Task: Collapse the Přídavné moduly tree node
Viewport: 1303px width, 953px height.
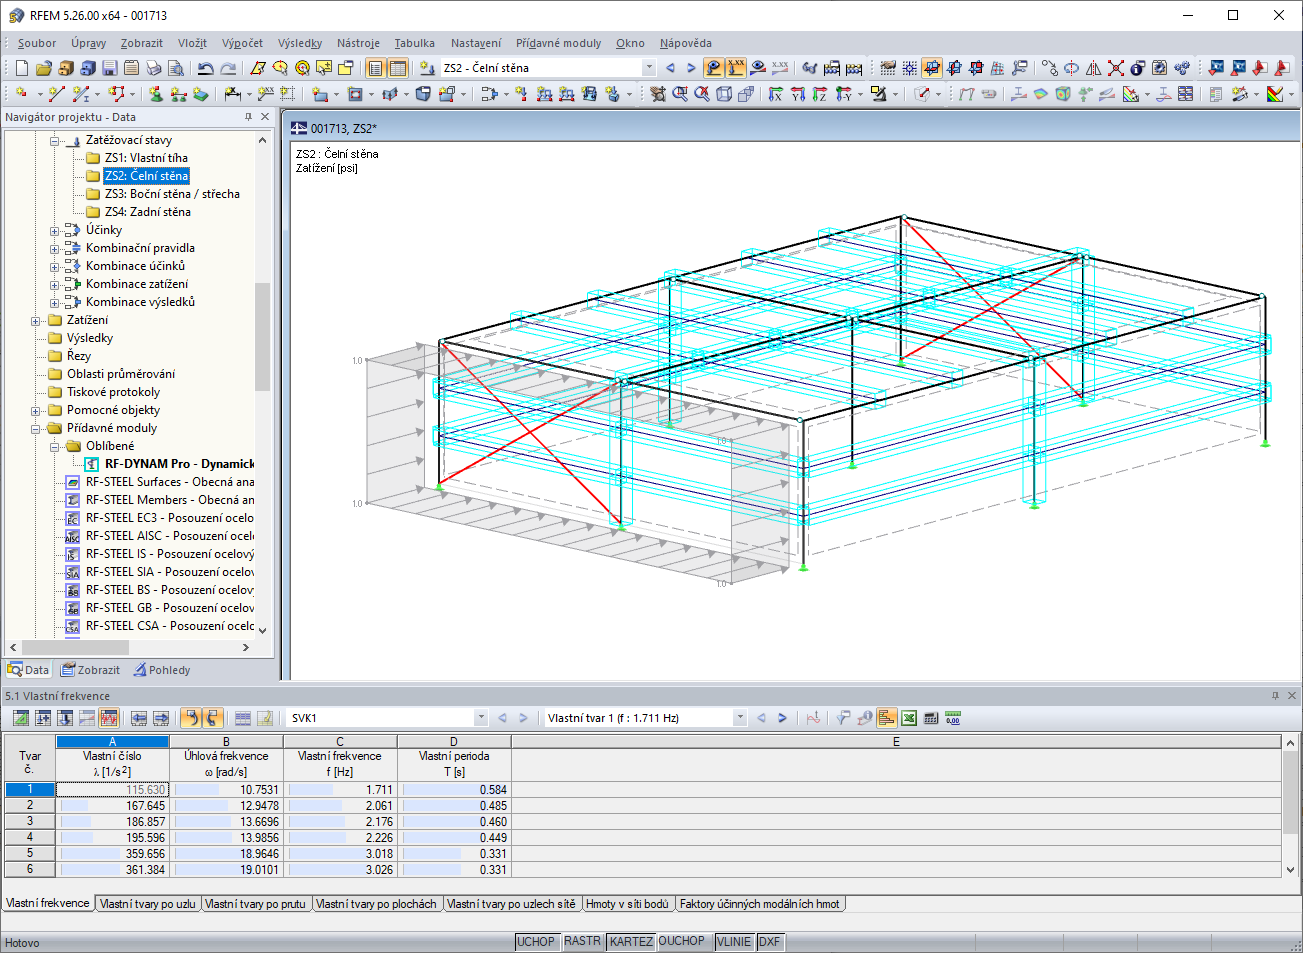Action: (36, 429)
